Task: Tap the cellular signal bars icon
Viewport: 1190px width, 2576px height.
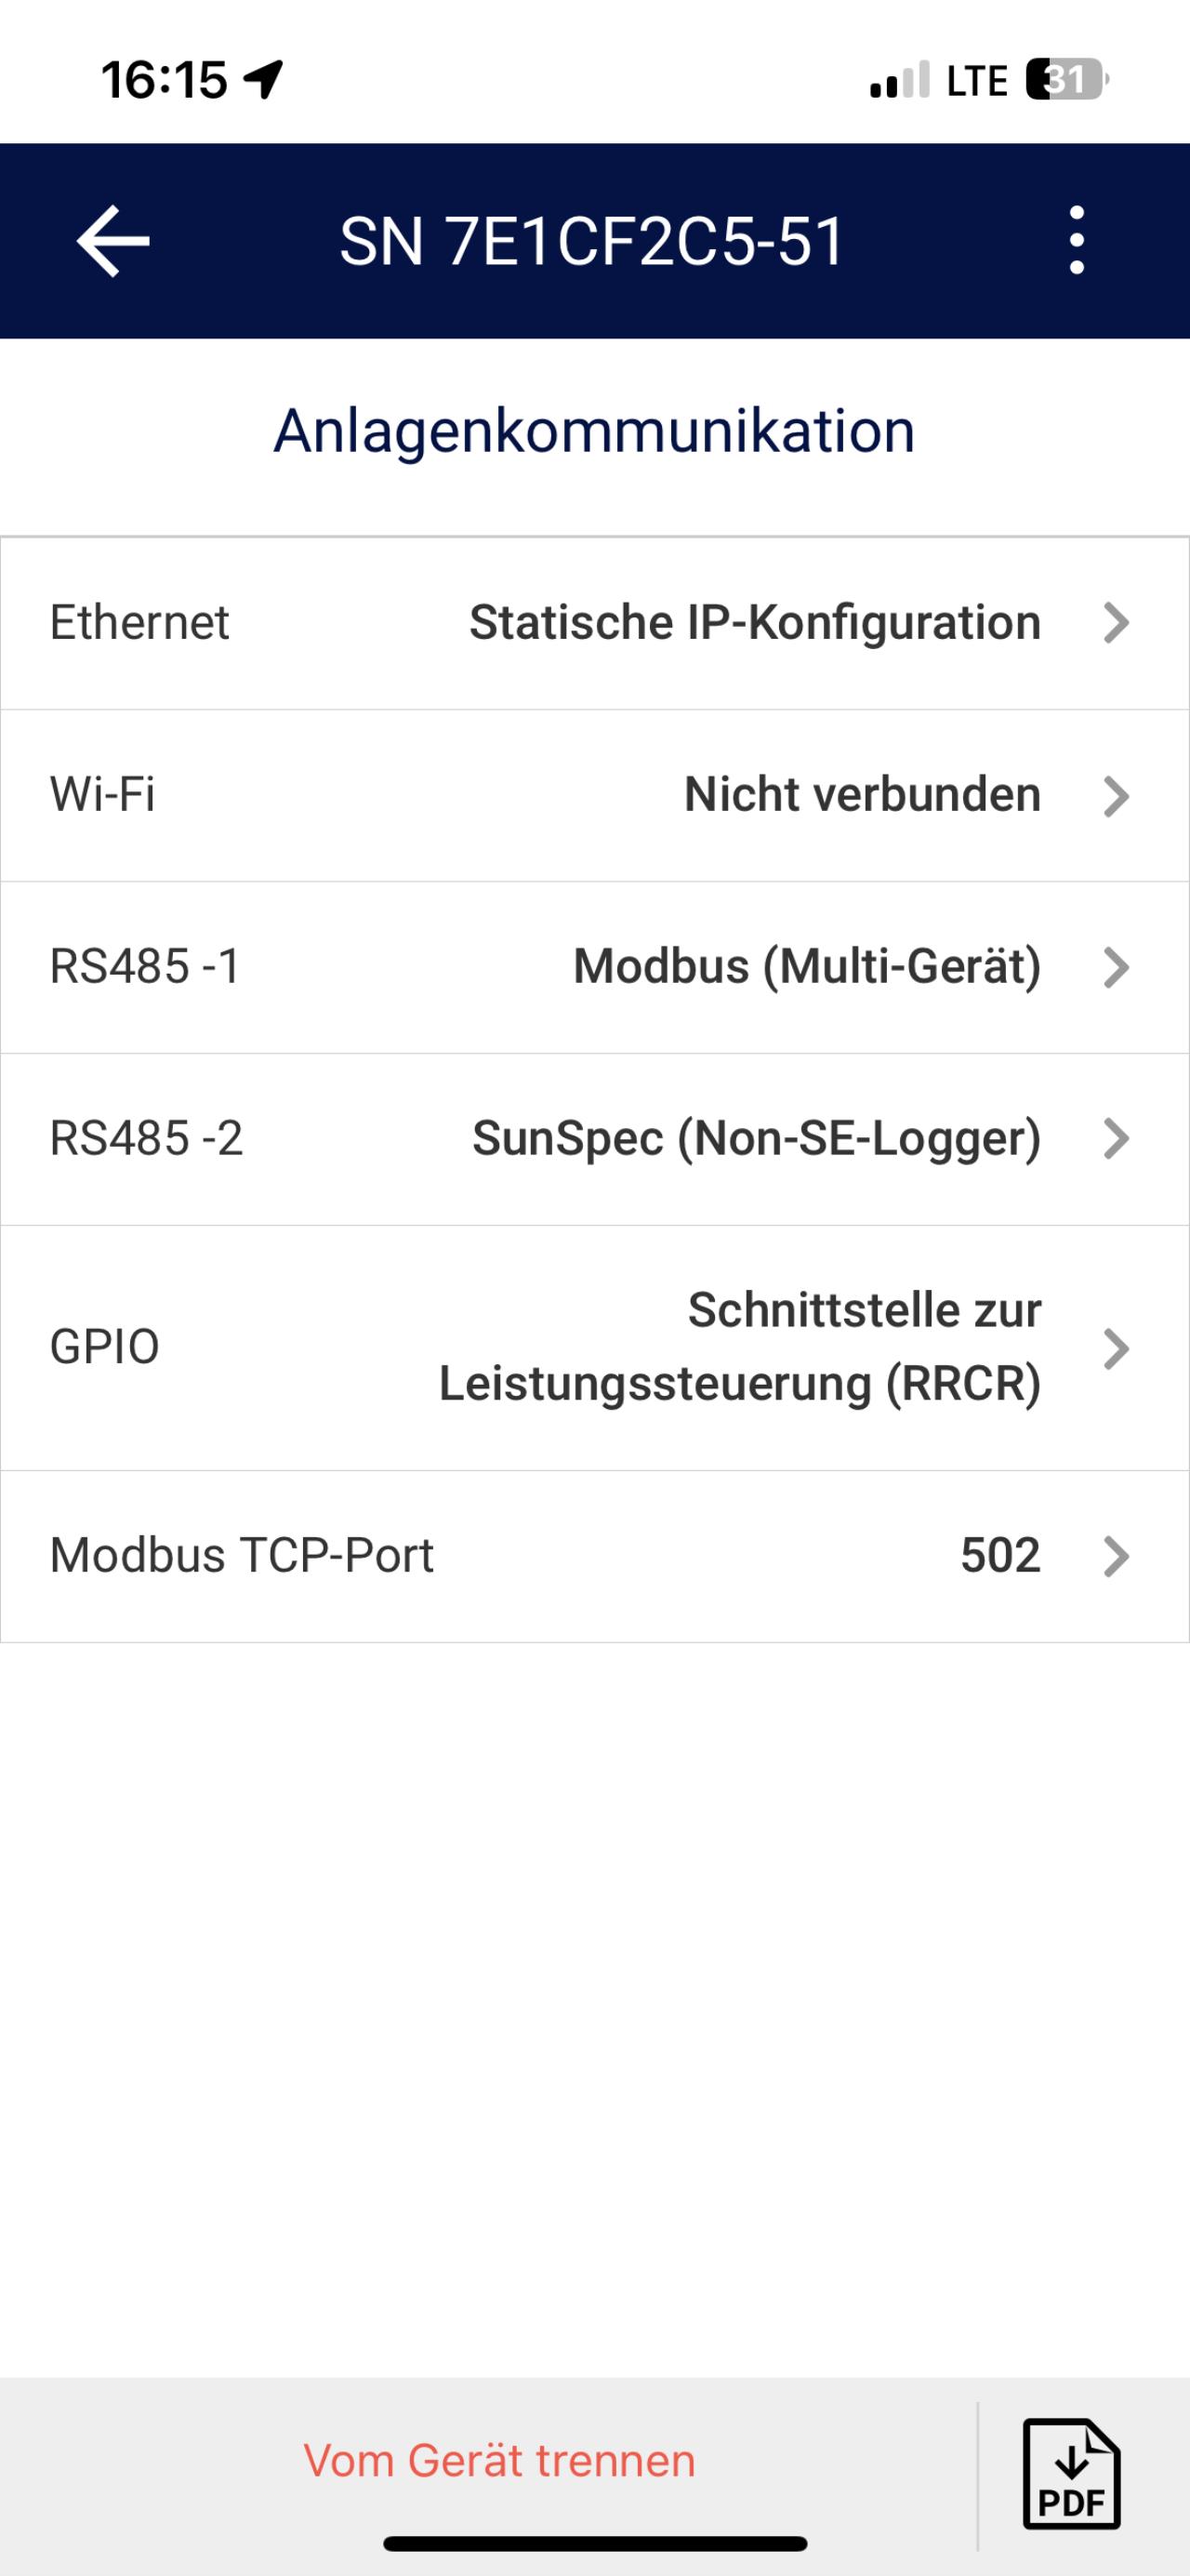Action: click(x=899, y=80)
